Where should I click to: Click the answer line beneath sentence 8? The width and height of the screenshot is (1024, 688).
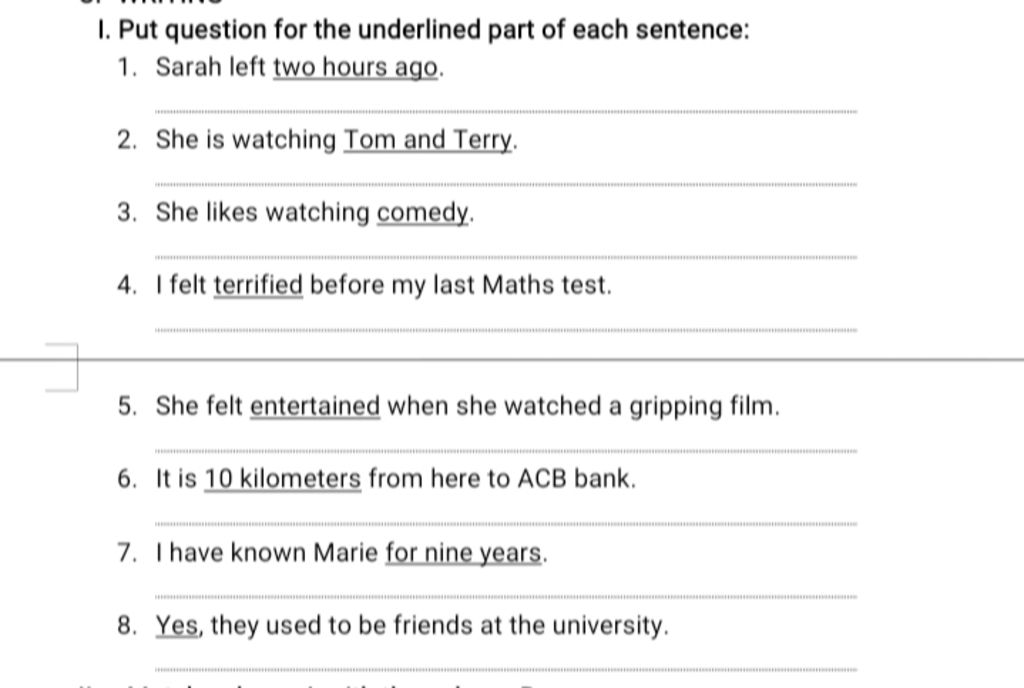pyautogui.click(x=506, y=668)
